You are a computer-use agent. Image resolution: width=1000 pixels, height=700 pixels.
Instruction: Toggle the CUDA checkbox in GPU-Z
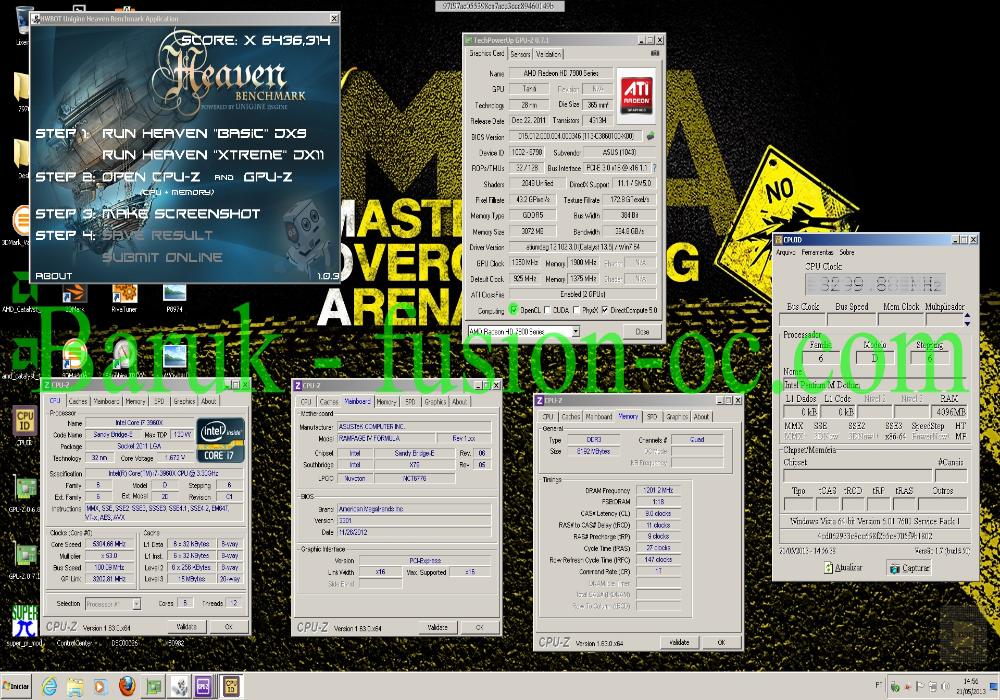click(x=548, y=310)
